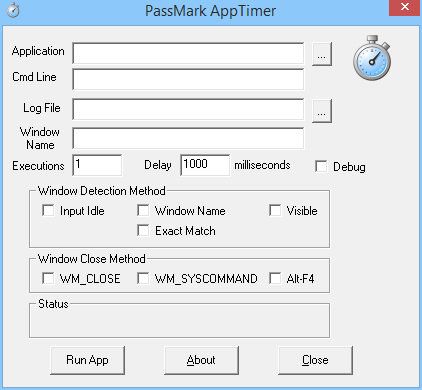Enable the Debug checkbox
This screenshot has height=390, width=422.
(x=321, y=166)
